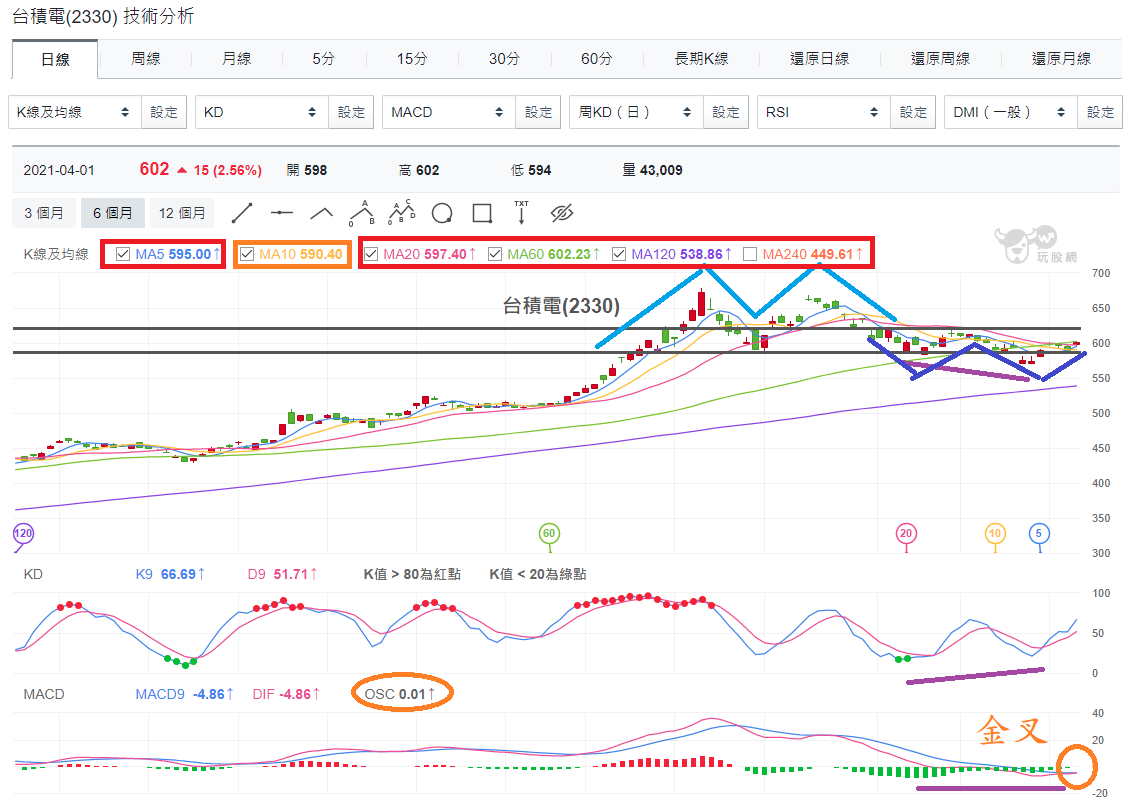
Task: Select the A-B-C-D wave drawing tool
Action: [x=401, y=212]
